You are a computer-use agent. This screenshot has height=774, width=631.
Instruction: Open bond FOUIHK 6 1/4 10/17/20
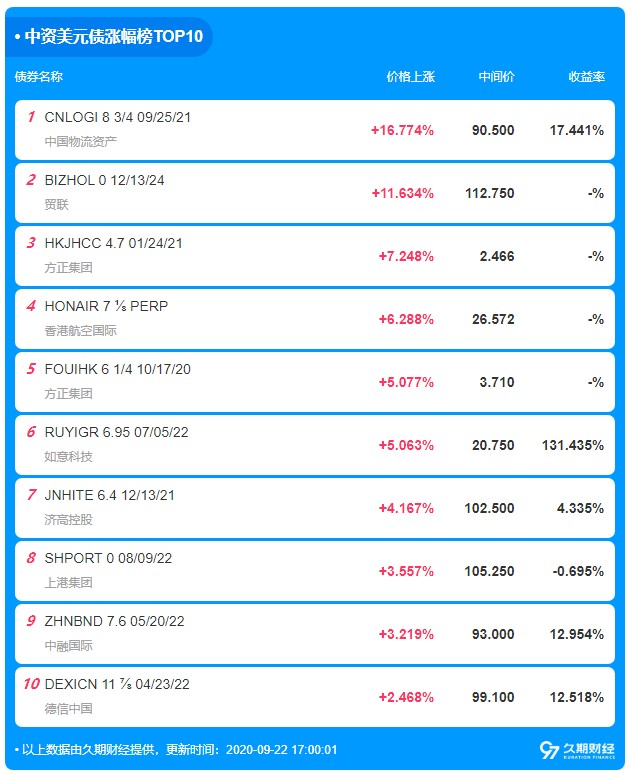pyautogui.click(x=118, y=369)
